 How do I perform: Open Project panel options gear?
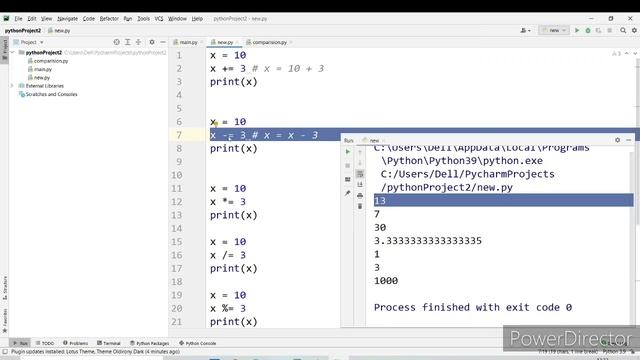coord(152,42)
